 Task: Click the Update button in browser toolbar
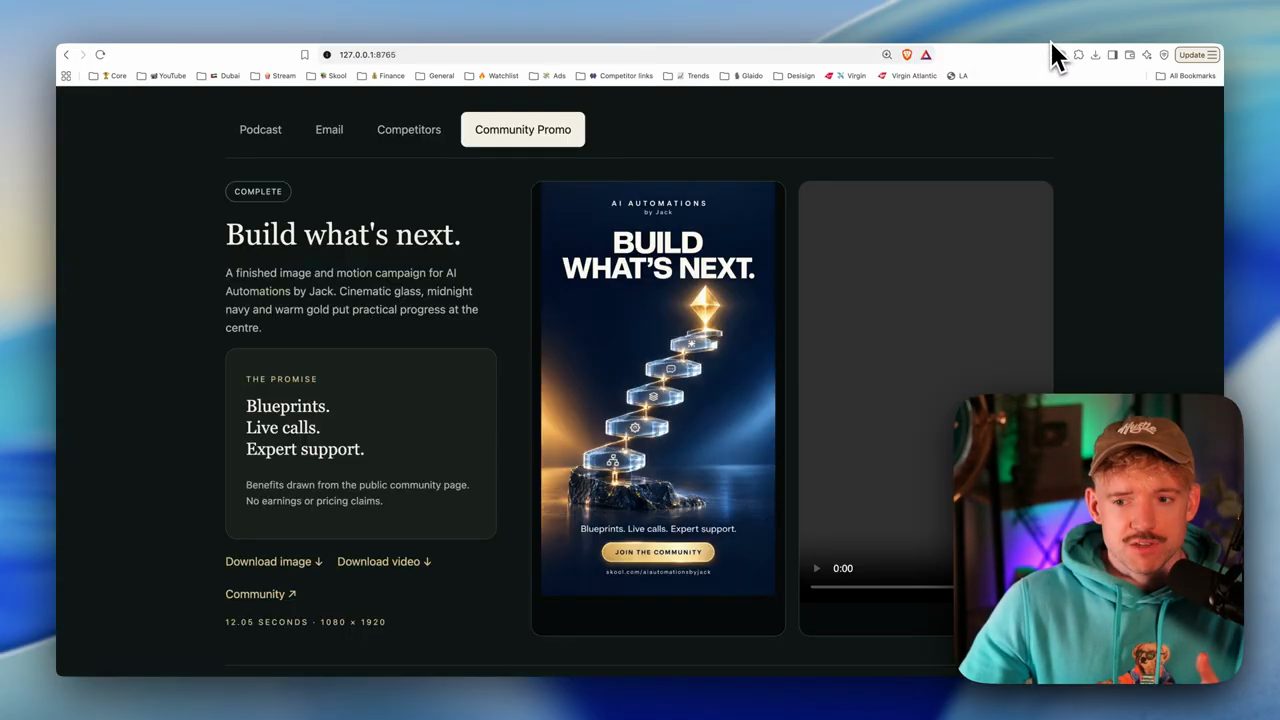(1197, 55)
